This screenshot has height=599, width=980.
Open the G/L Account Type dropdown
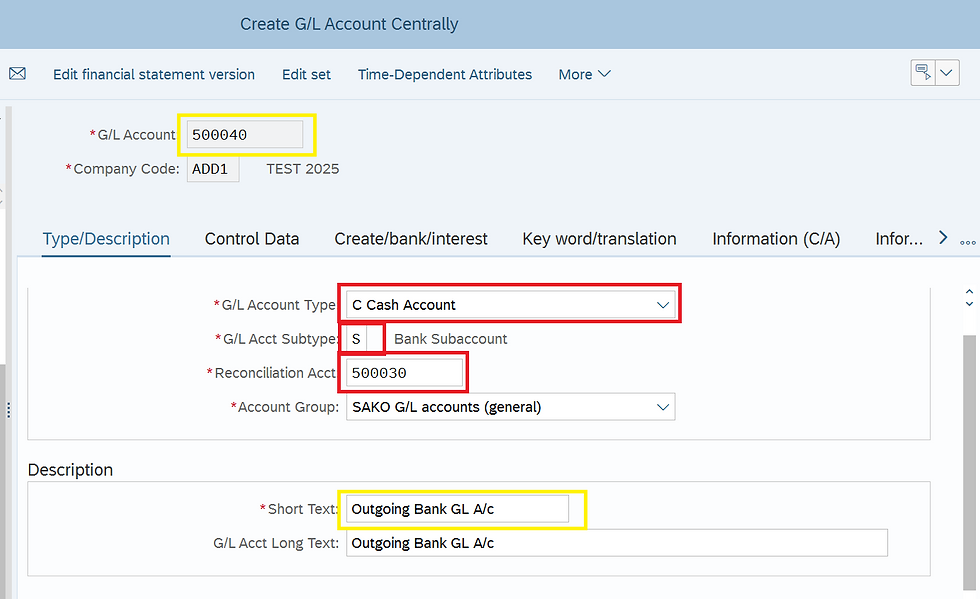(x=662, y=303)
